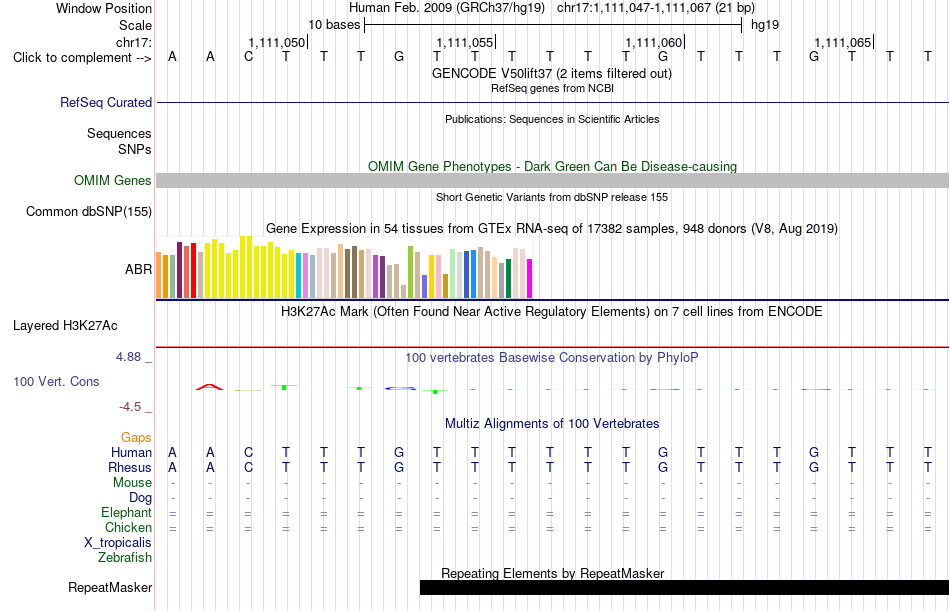Select the Human species label
The height and width of the screenshot is (611, 950).
pyautogui.click(x=131, y=453)
